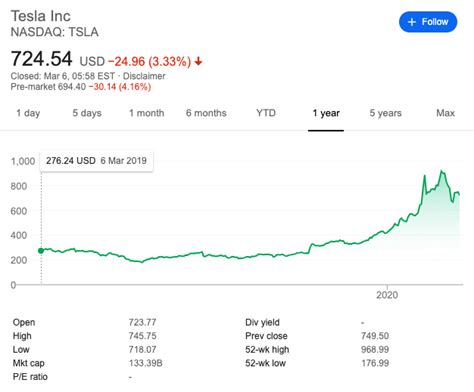Viewport: 474px width, 392px height.
Task: Switch to 5 years range
Action: 386,113
